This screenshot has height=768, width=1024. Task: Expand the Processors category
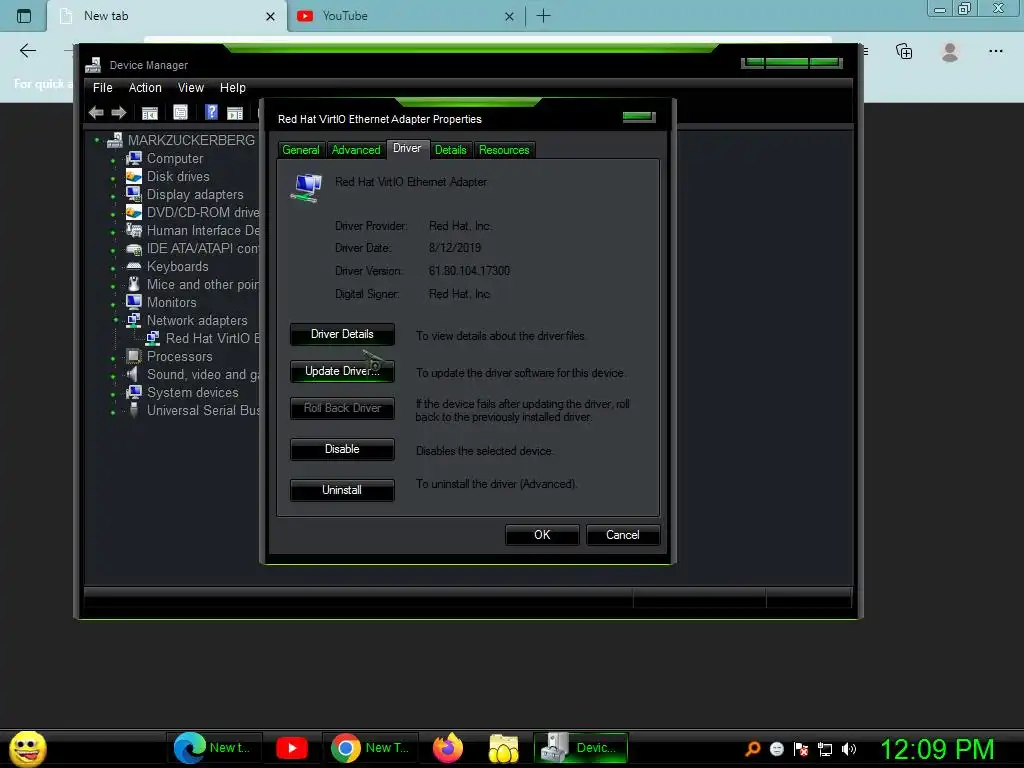[113, 358]
